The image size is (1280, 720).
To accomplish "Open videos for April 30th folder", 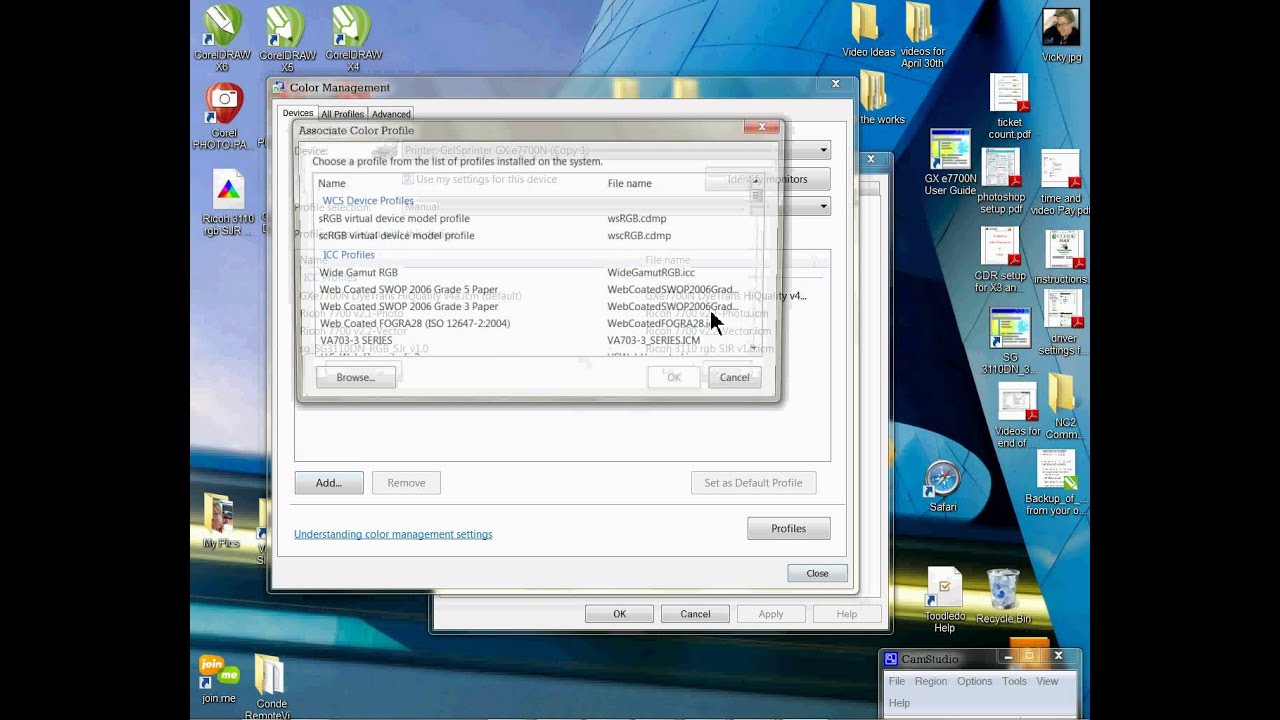I will (x=921, y=35).
